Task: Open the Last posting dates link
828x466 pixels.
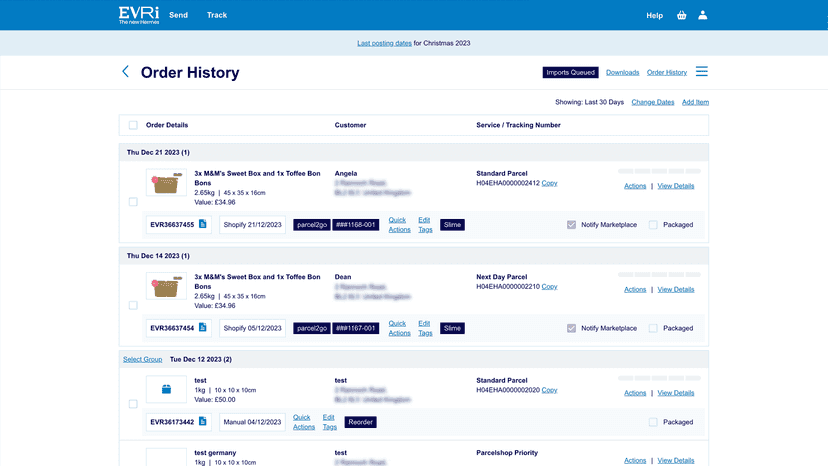Action: (x=384, y=43)
